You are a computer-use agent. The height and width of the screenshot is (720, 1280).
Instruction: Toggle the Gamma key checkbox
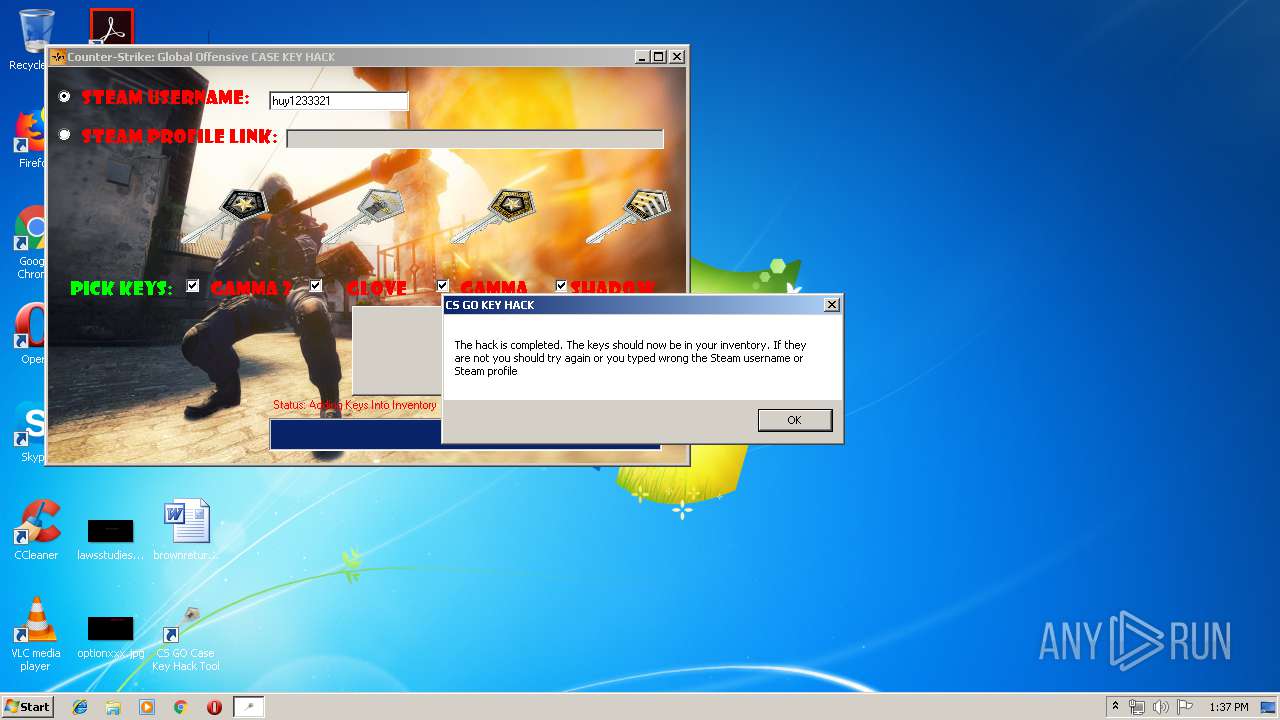click(443, 286)
